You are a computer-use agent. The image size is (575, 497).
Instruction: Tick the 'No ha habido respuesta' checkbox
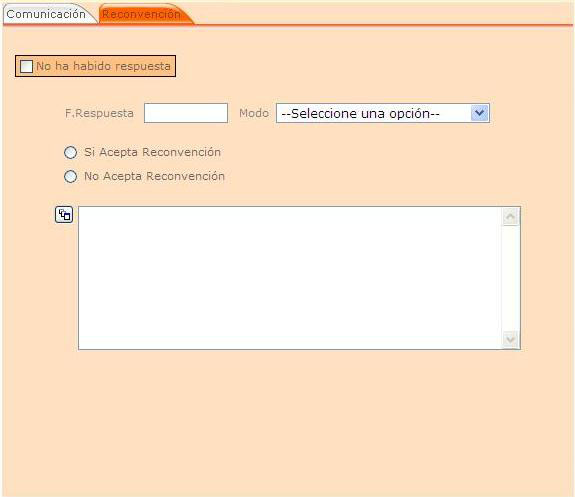[26, 66]
